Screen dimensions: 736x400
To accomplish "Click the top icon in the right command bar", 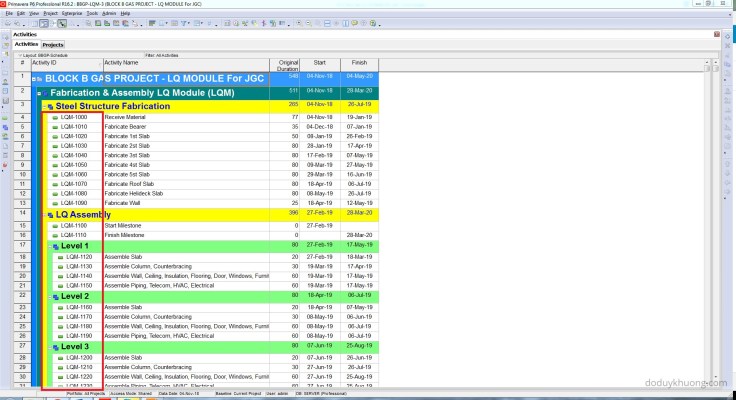I will pyautogui.click(x=728, y=36).
